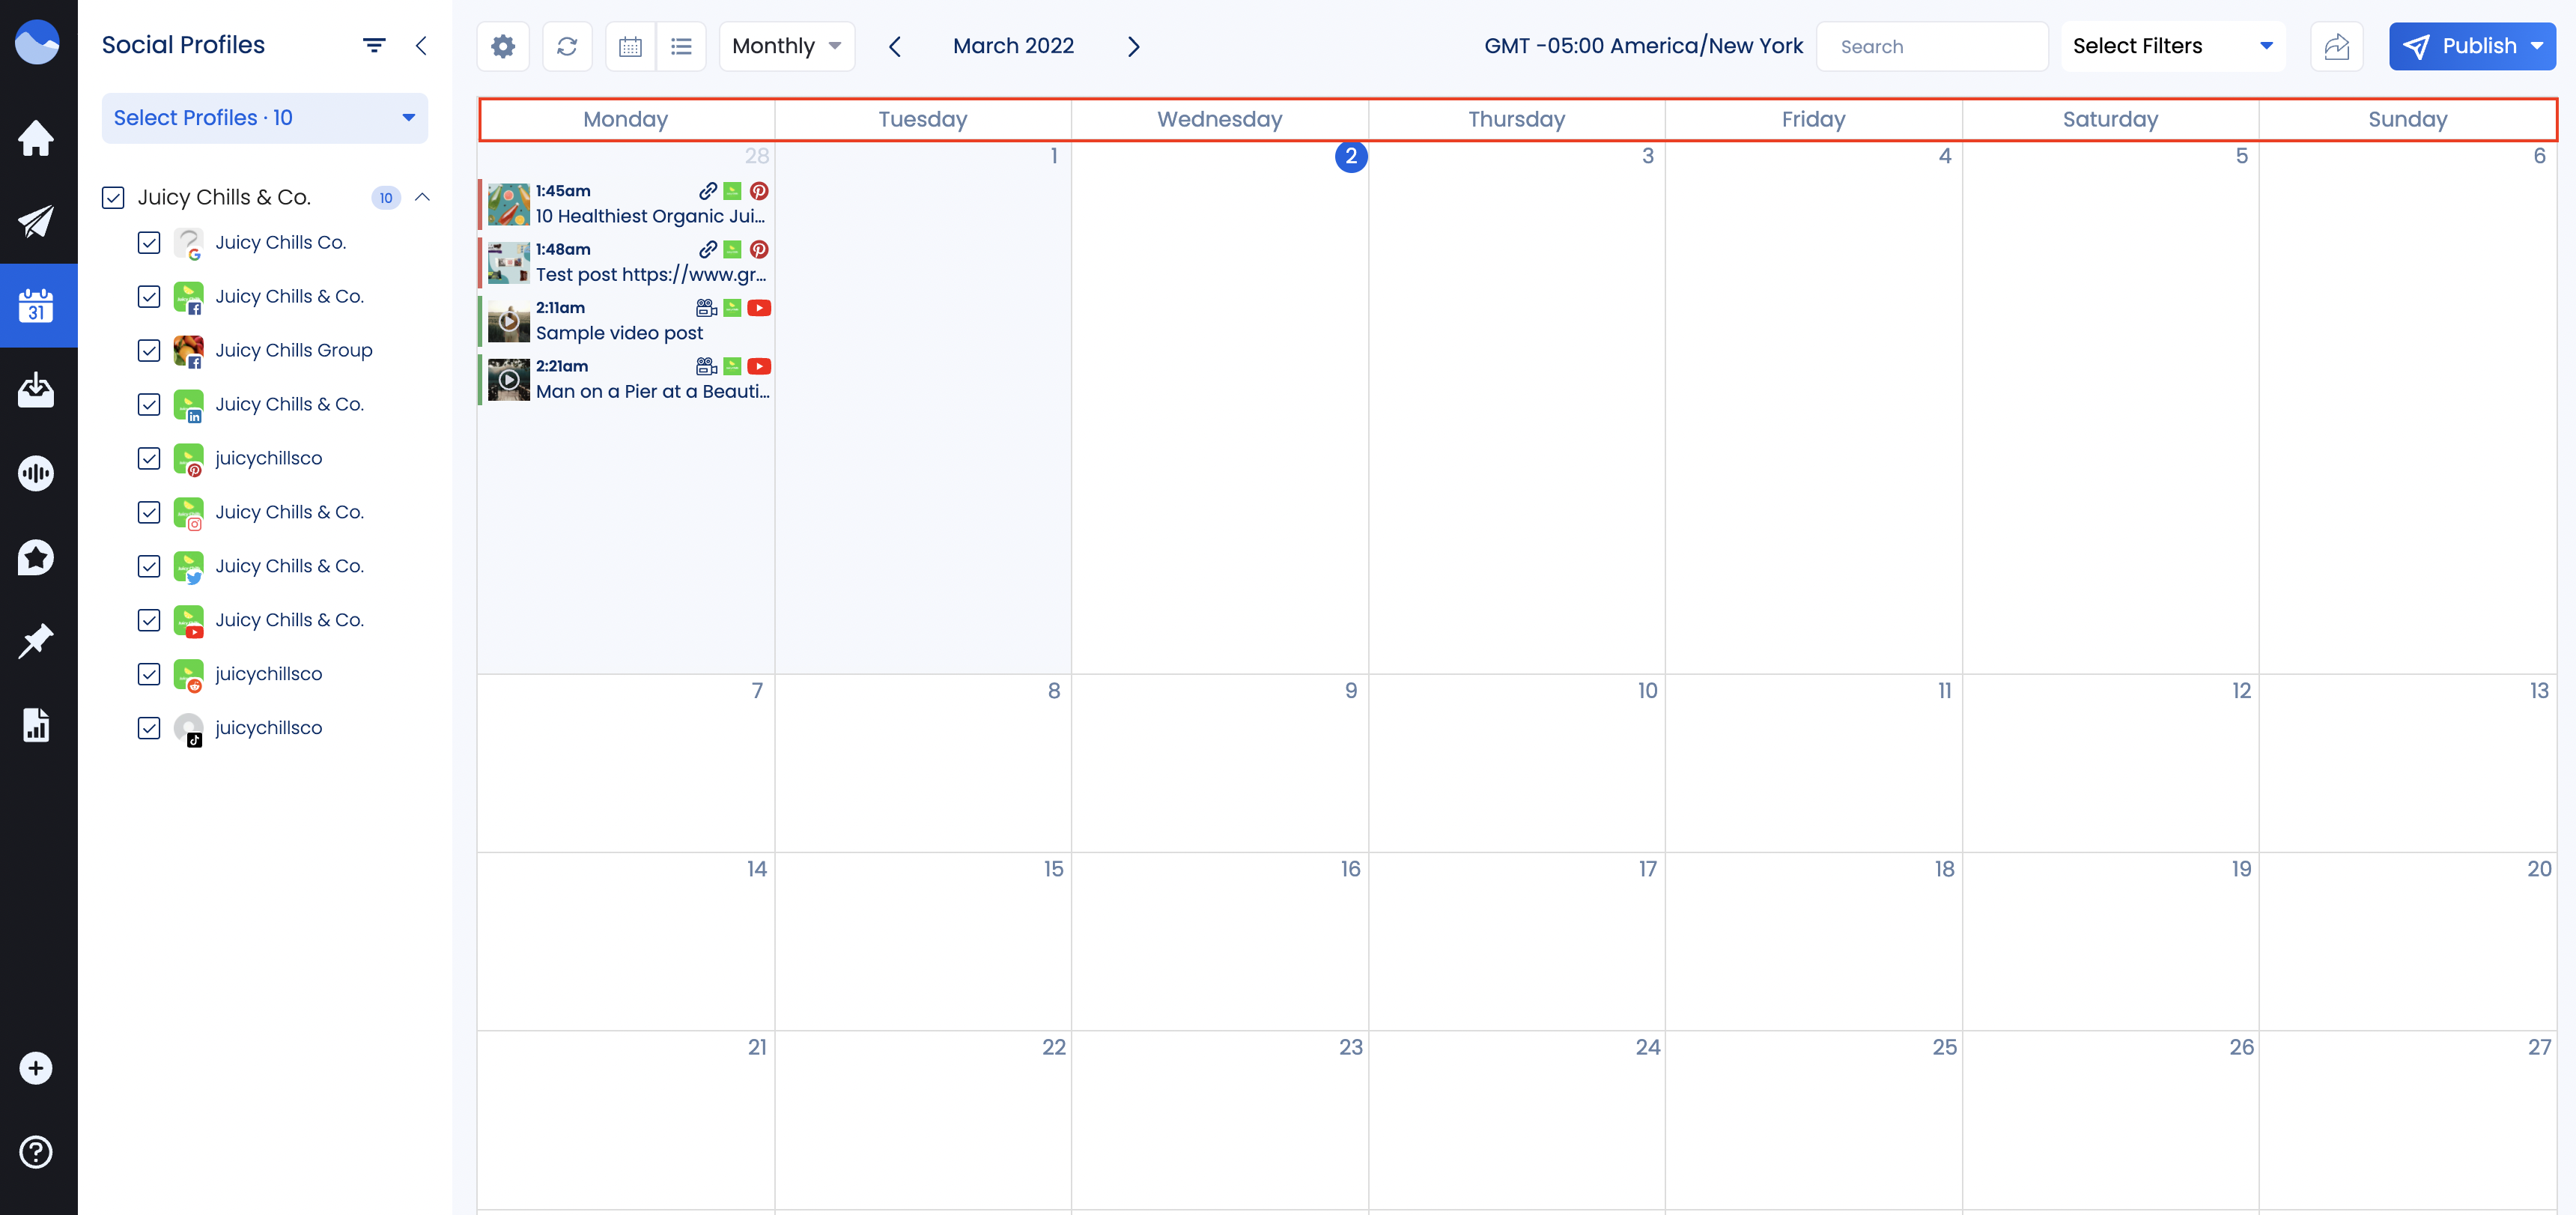Click the Search input field
This screenshot has height=1215, width=2576.
pyautogui.click(x=1932, y=46)
